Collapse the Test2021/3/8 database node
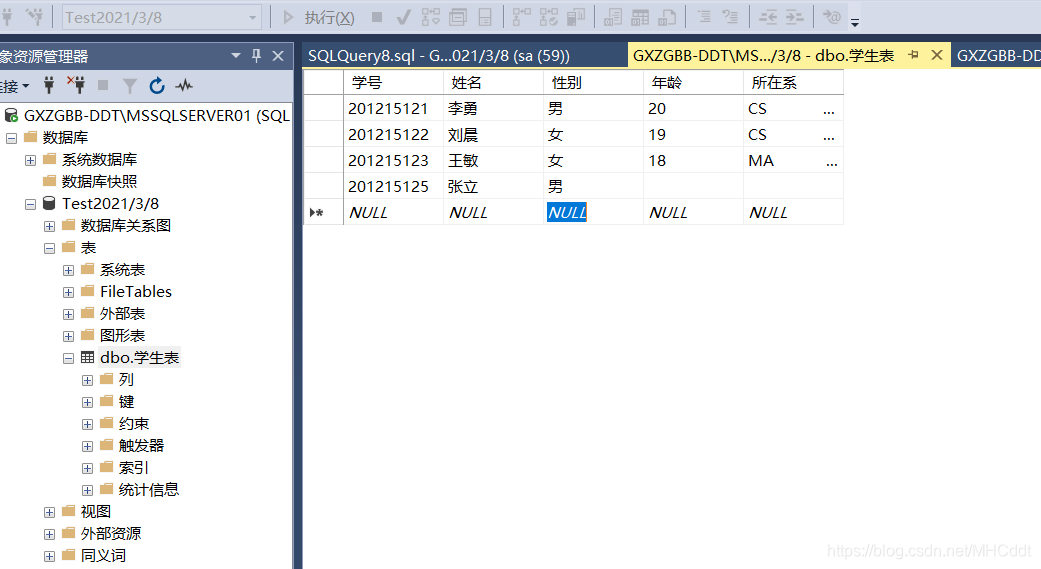1041x569 pixels. point(31,204)
